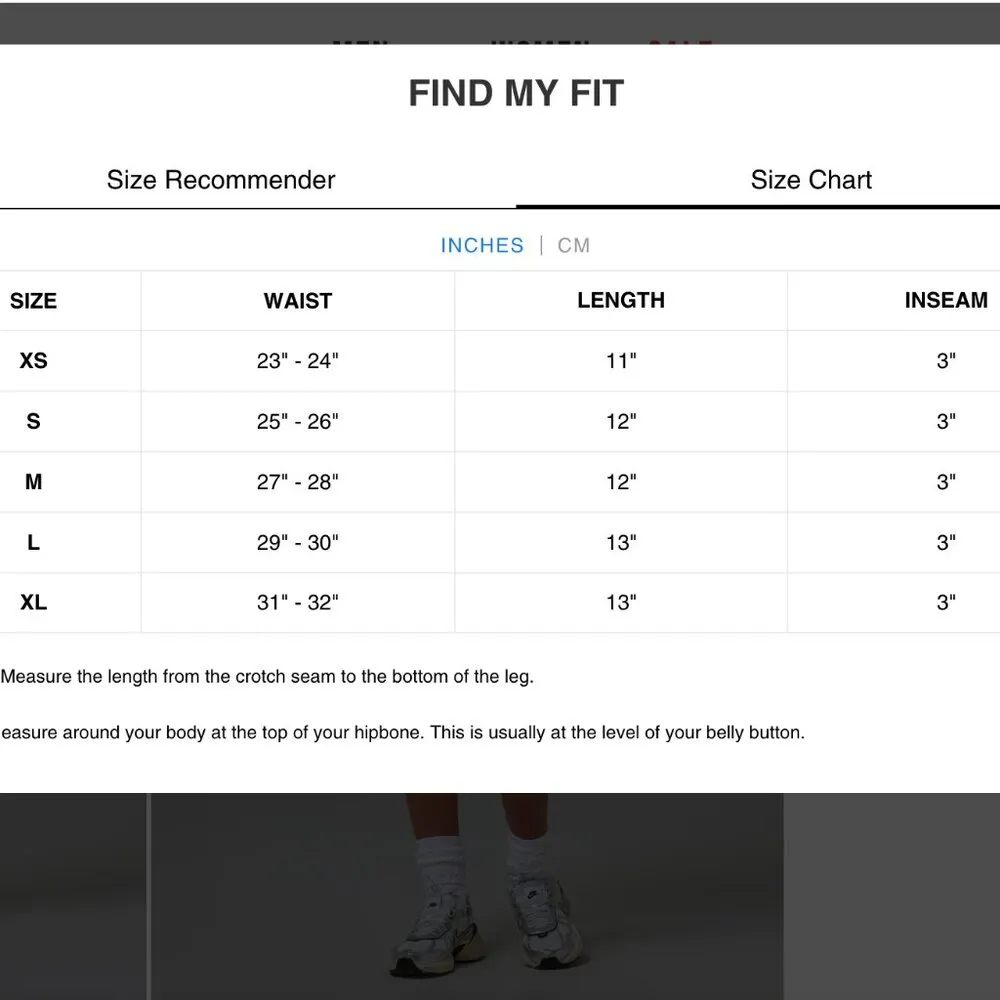Click the LENGTH column header
This screenshot has height=1000, width=1000.
point(620,300)
